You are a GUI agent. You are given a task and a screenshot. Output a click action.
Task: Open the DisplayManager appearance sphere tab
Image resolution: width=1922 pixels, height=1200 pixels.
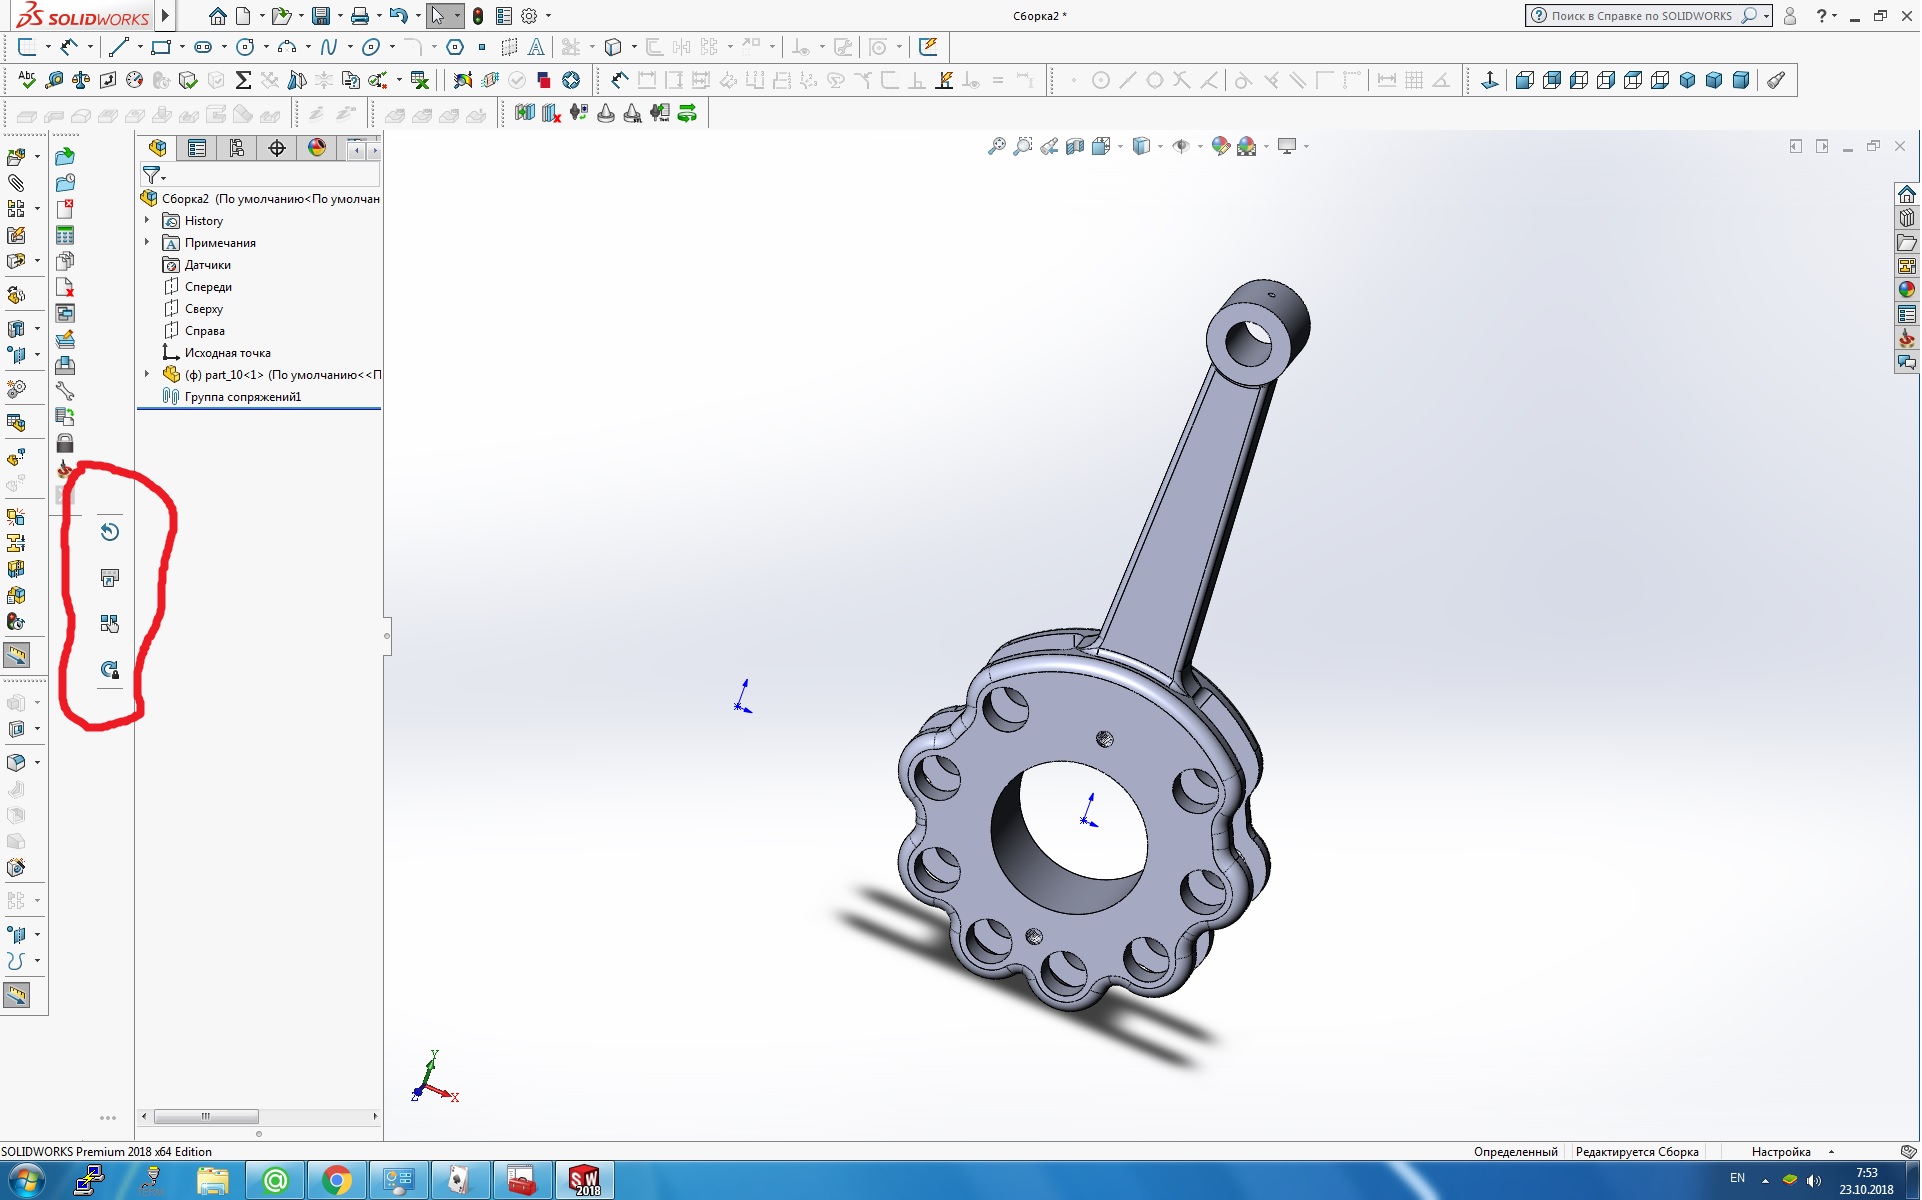click(x=317, y=149)
